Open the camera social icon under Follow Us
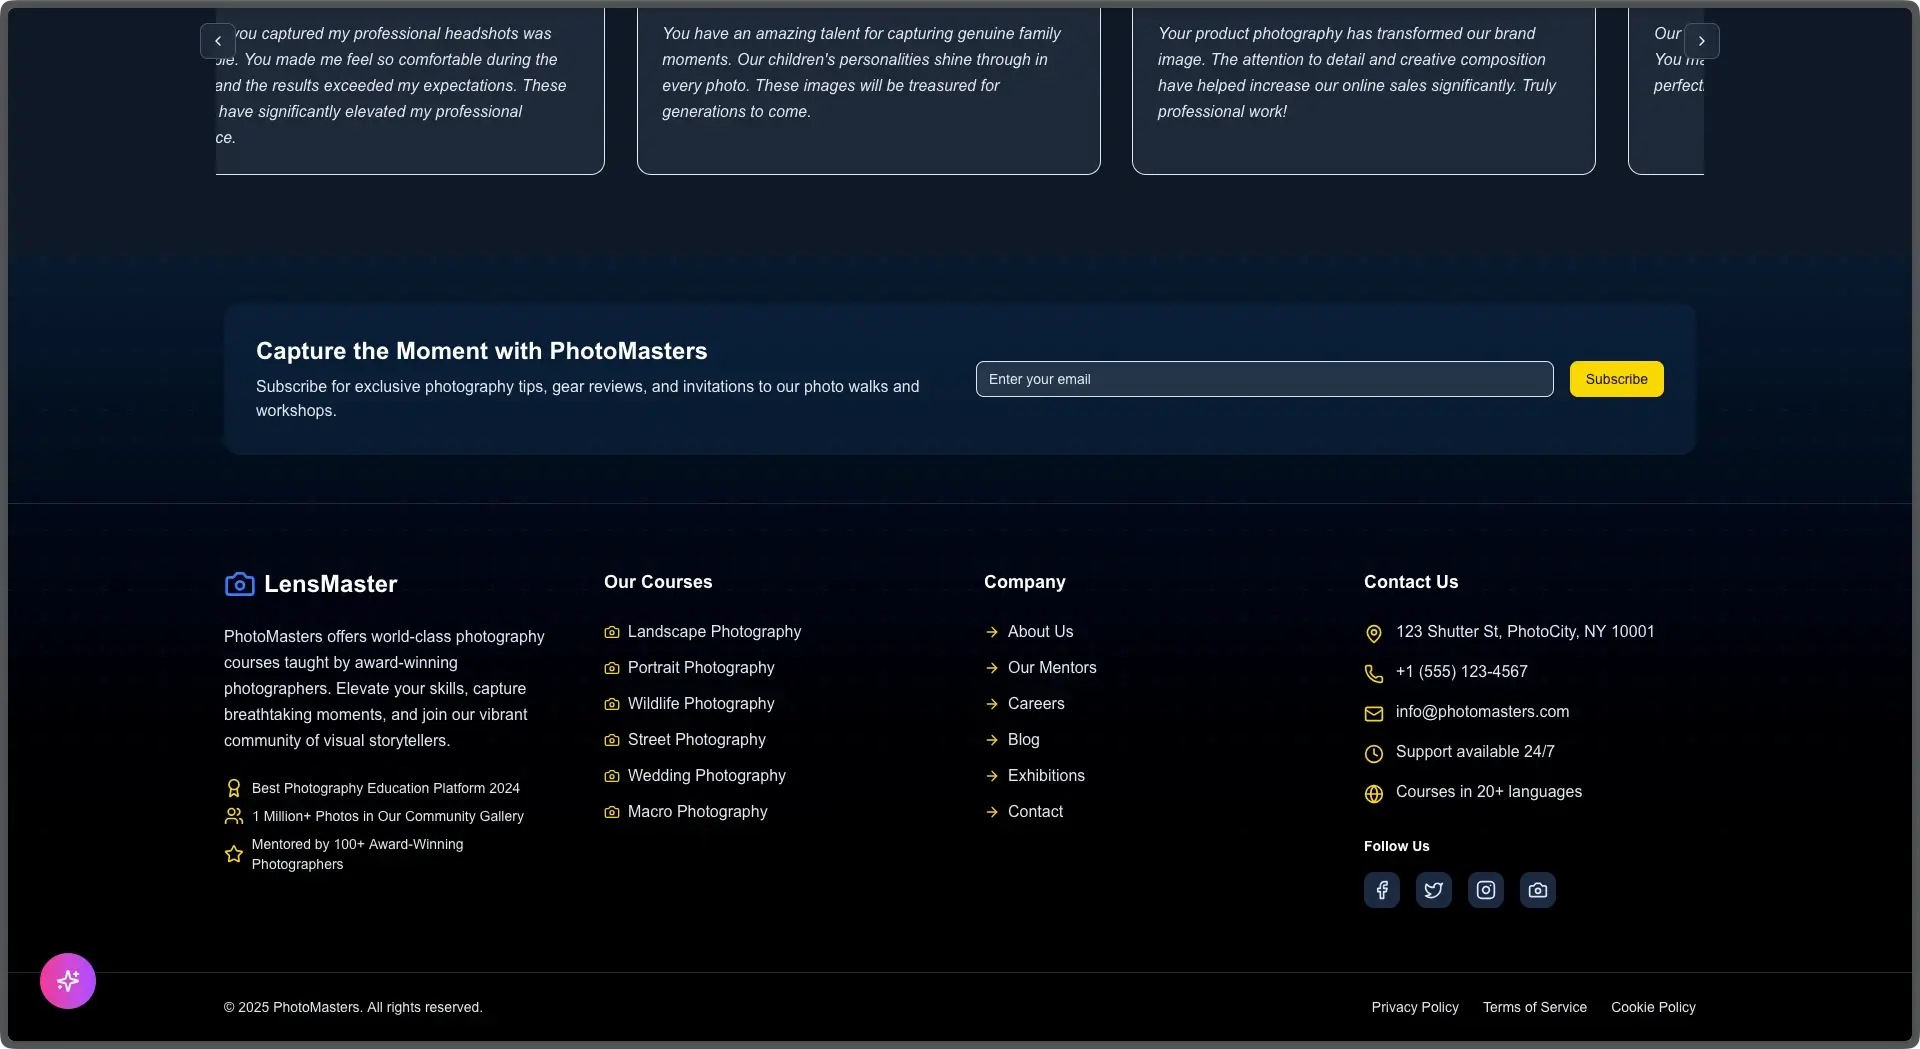This screenshot has width=1920, height=1049. [x=1538, y=890]
